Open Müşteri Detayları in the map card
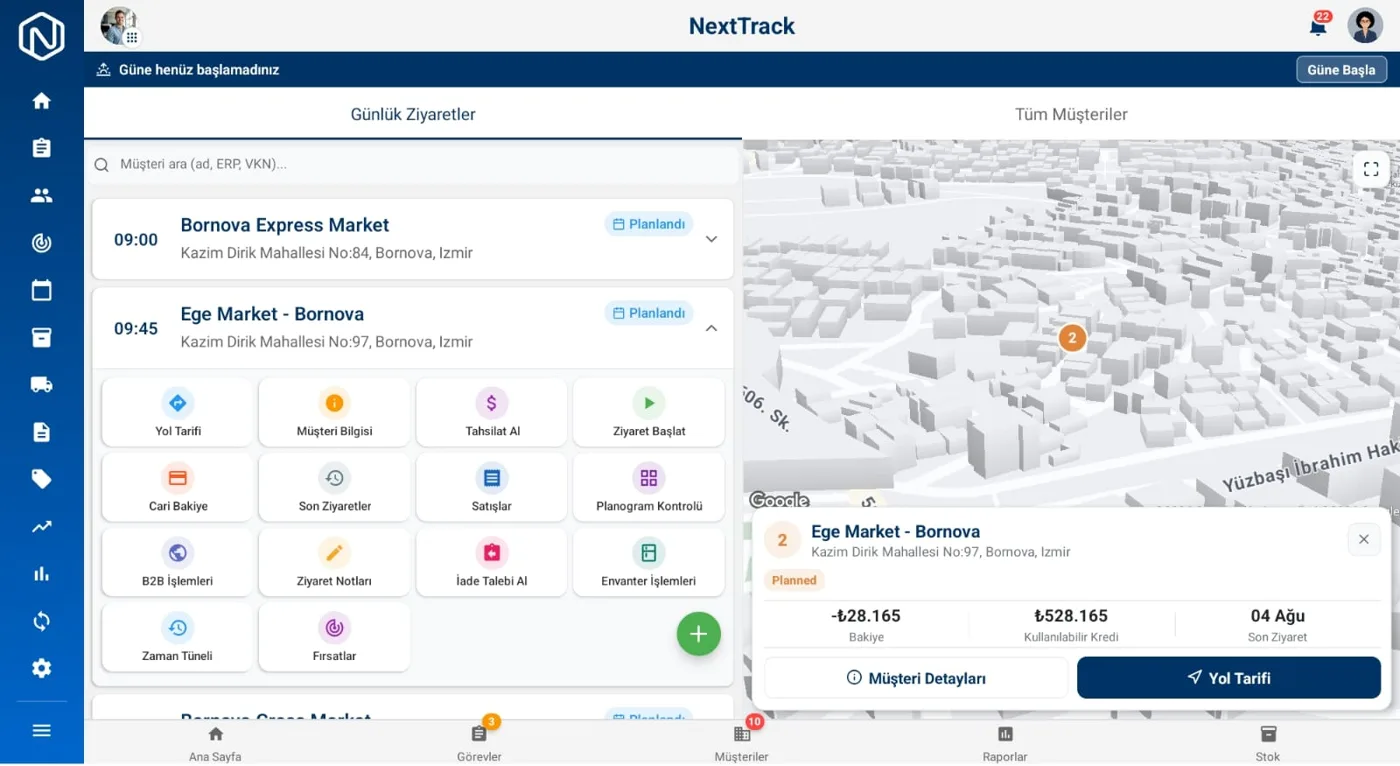This screenshot has width=1400, height=766. tap(916, 678)
